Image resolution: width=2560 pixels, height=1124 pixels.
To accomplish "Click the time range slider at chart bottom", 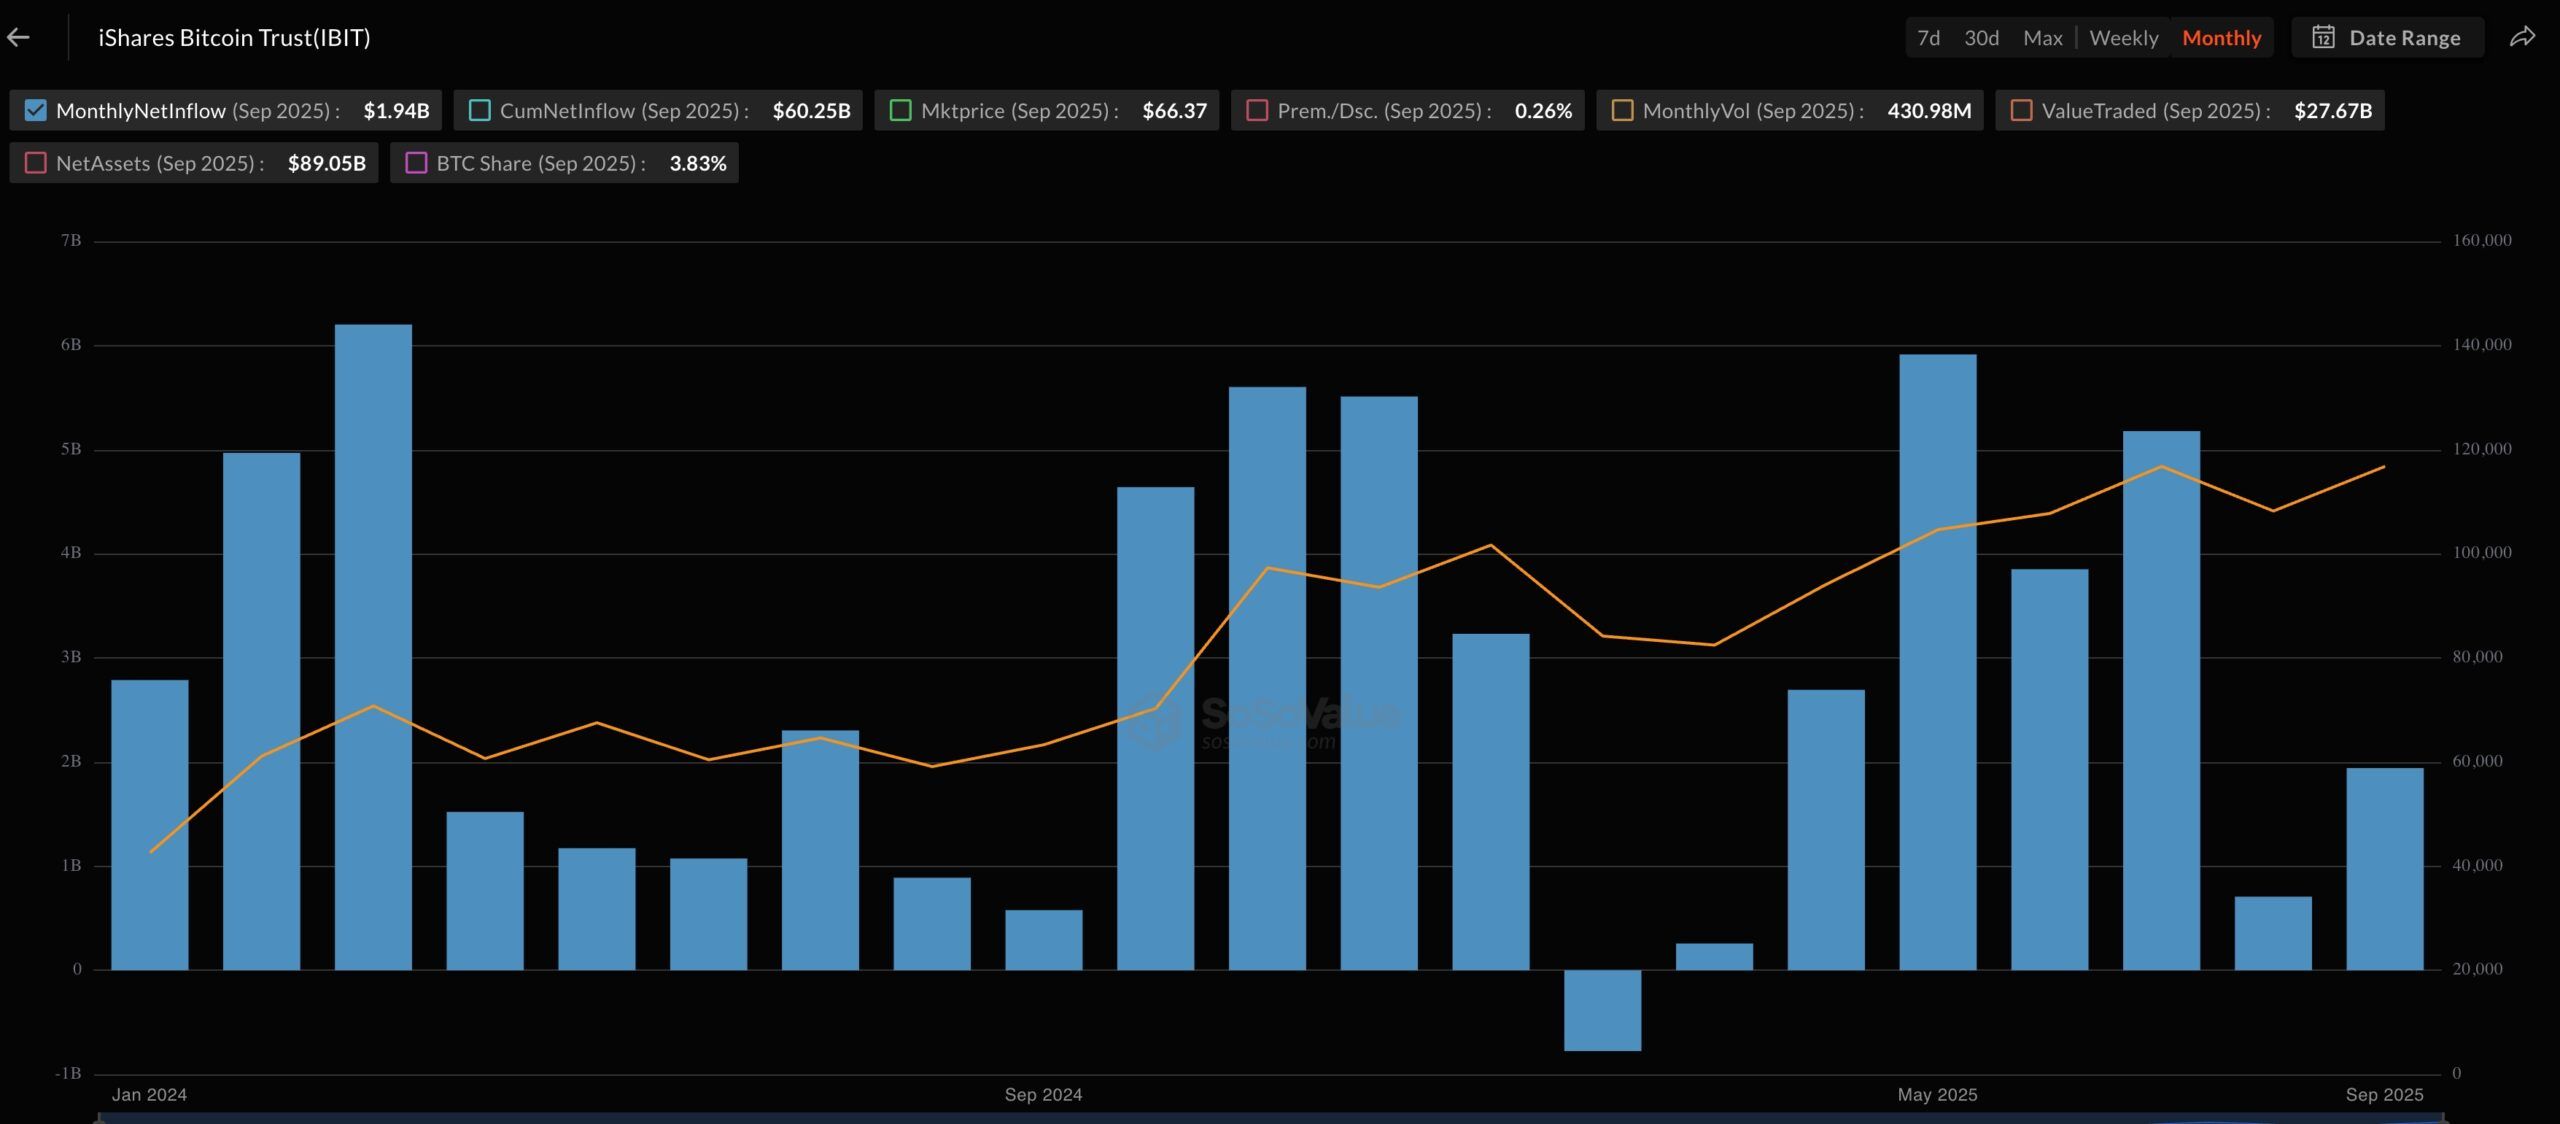I will (1270, 1118).
